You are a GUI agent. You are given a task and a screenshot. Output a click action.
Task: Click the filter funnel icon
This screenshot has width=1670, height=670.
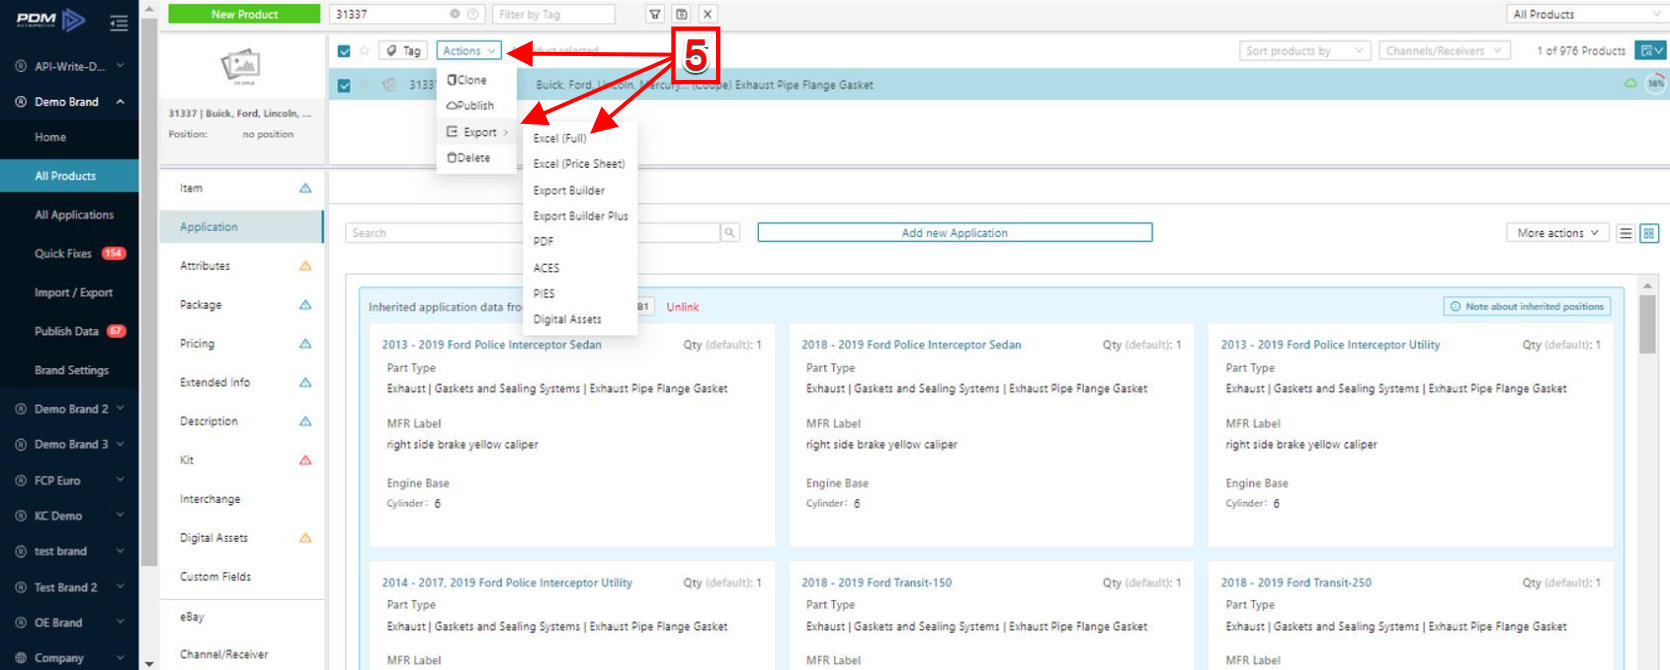point(655,14)
